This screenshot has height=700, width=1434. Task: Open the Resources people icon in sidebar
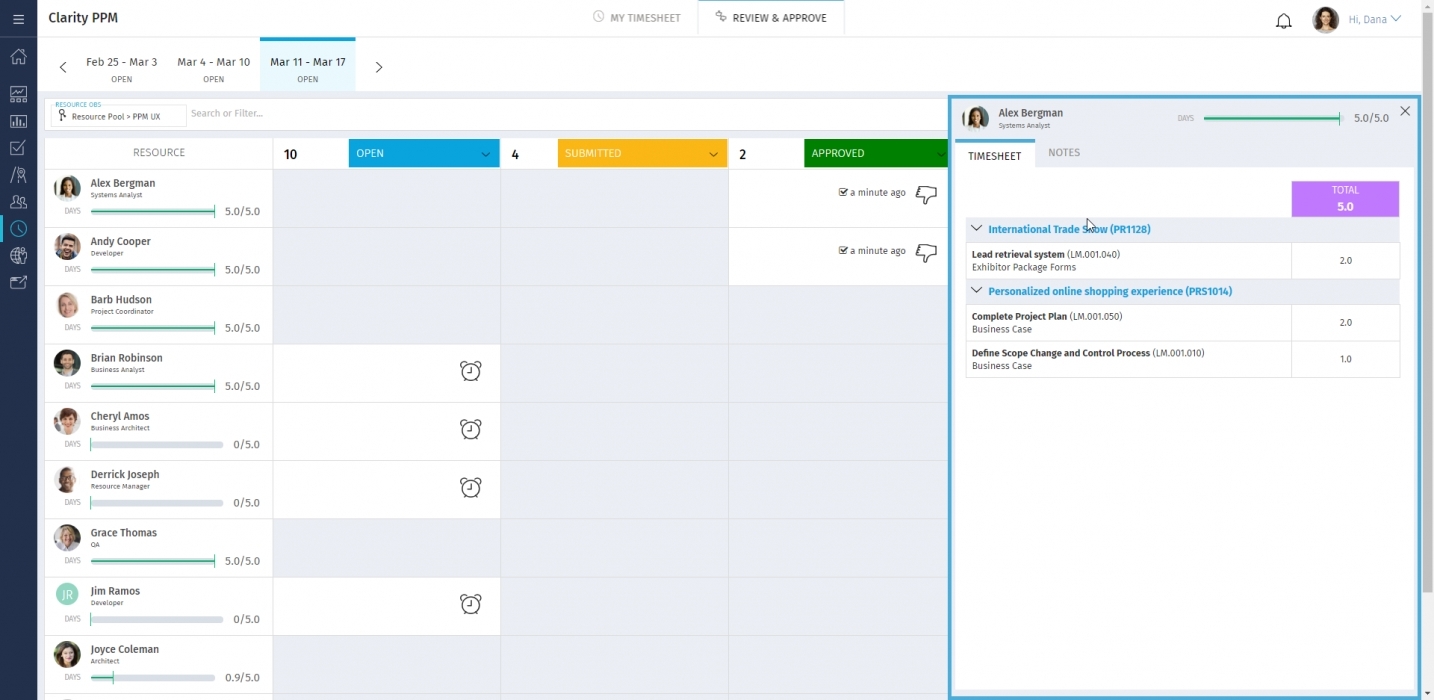pyautogui.click(x=18, y=201)
